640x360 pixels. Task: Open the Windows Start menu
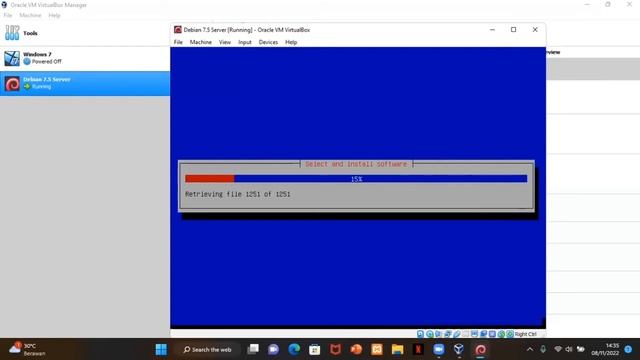click(x=161, y=349)
